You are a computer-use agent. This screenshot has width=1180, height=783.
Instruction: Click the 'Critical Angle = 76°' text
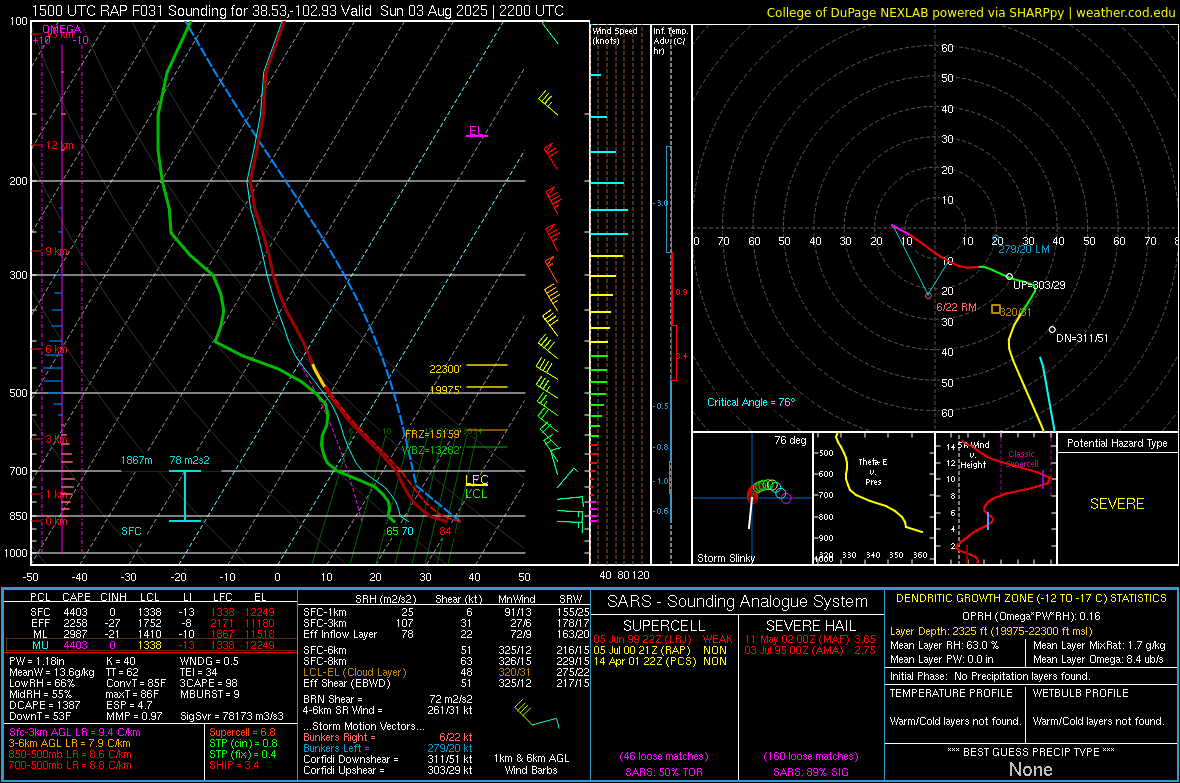click(751, 402)
